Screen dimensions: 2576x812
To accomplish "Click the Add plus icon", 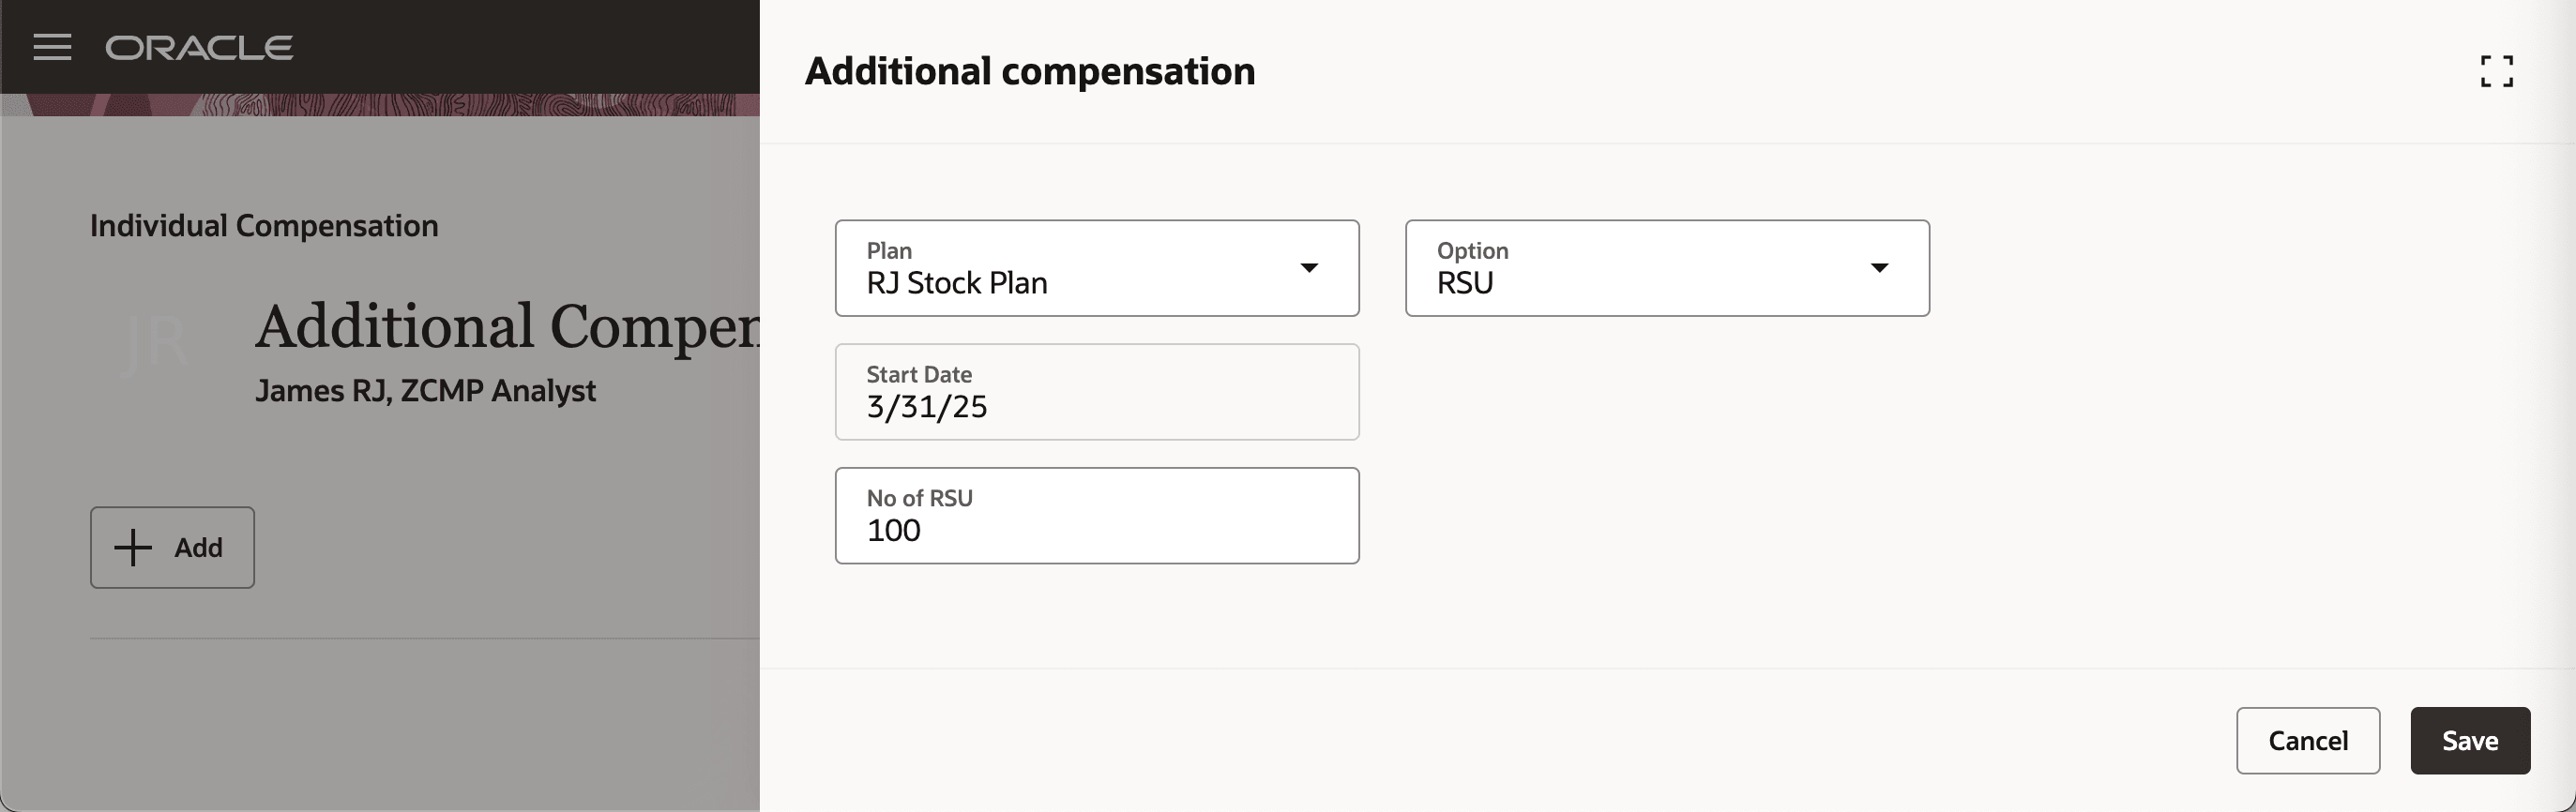I will pos(131,548).
